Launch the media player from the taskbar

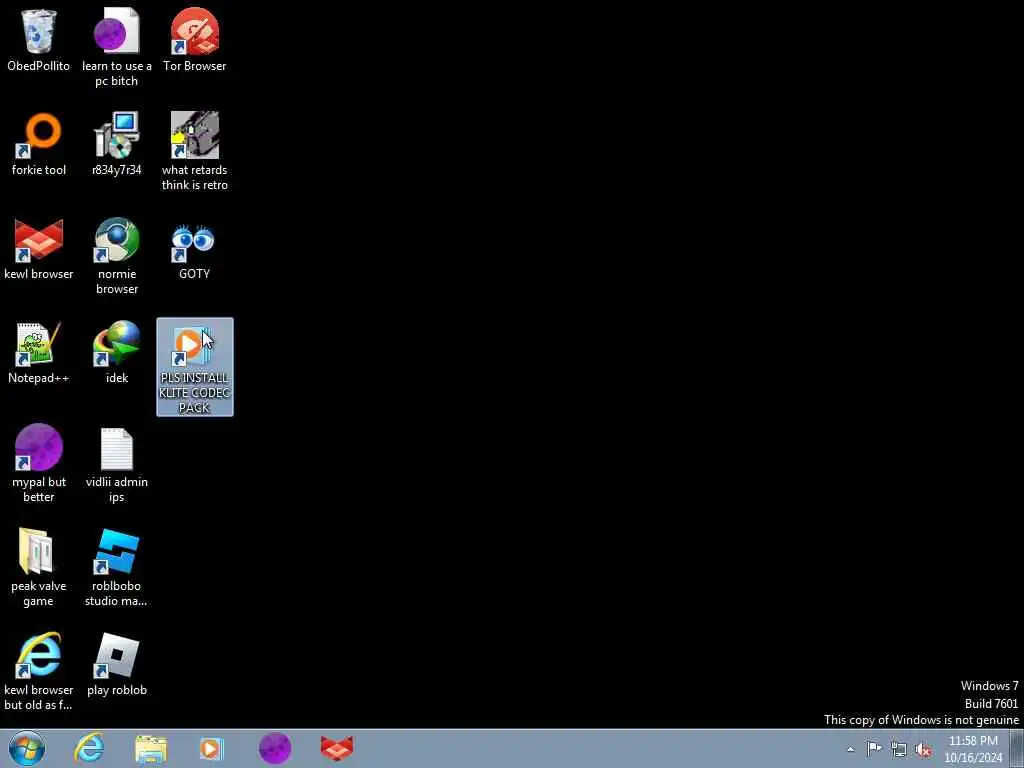(x=212, y=748)
